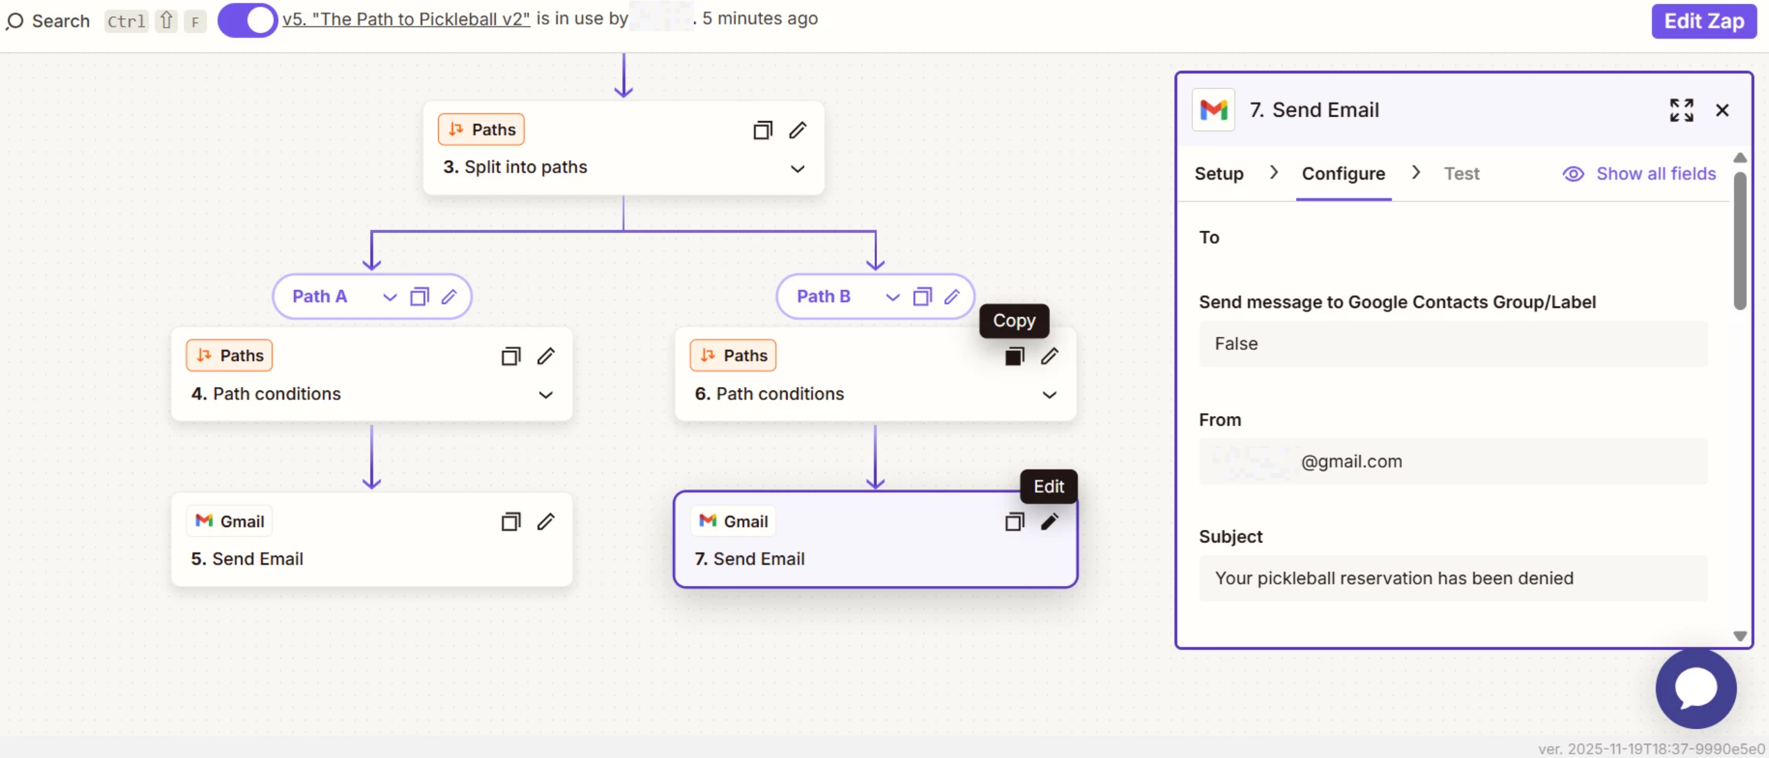Image resolution: width=1769 pixels, height=758 pixels.
Task: Click copy icon on Split into paths step
Action: [x=762, y=130]
